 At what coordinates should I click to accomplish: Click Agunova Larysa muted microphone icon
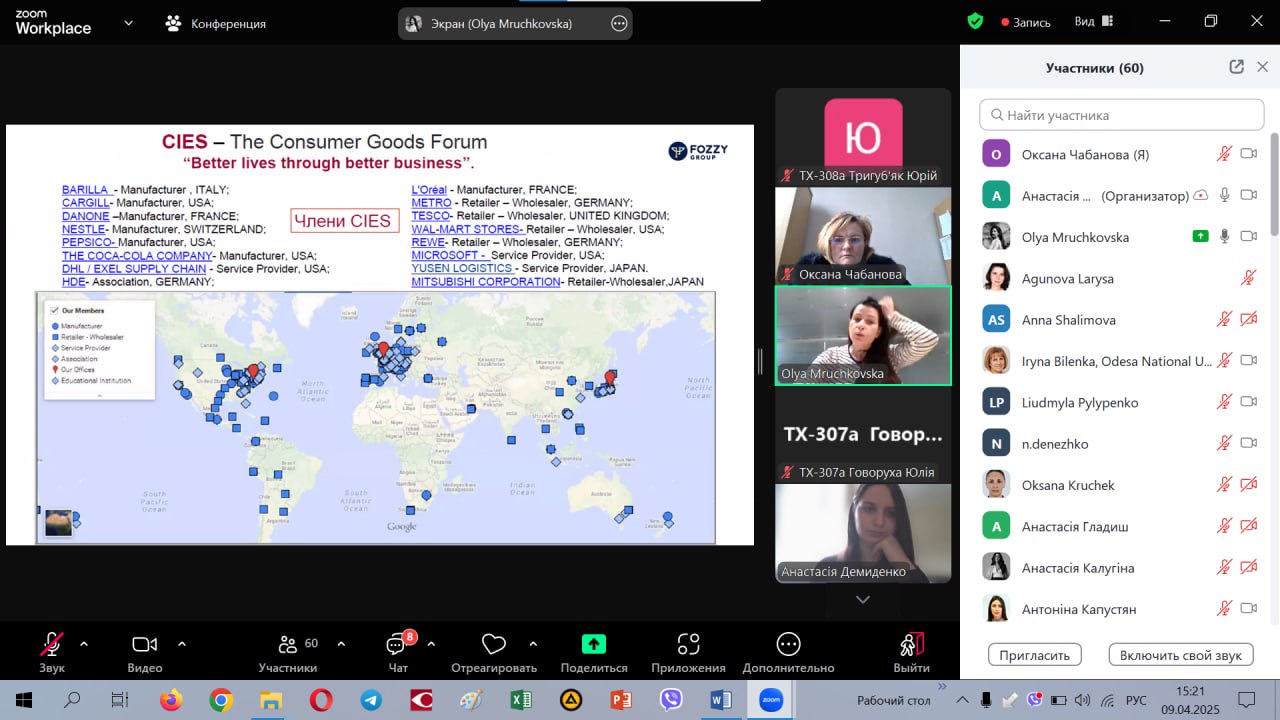(x=1248, y=278)
